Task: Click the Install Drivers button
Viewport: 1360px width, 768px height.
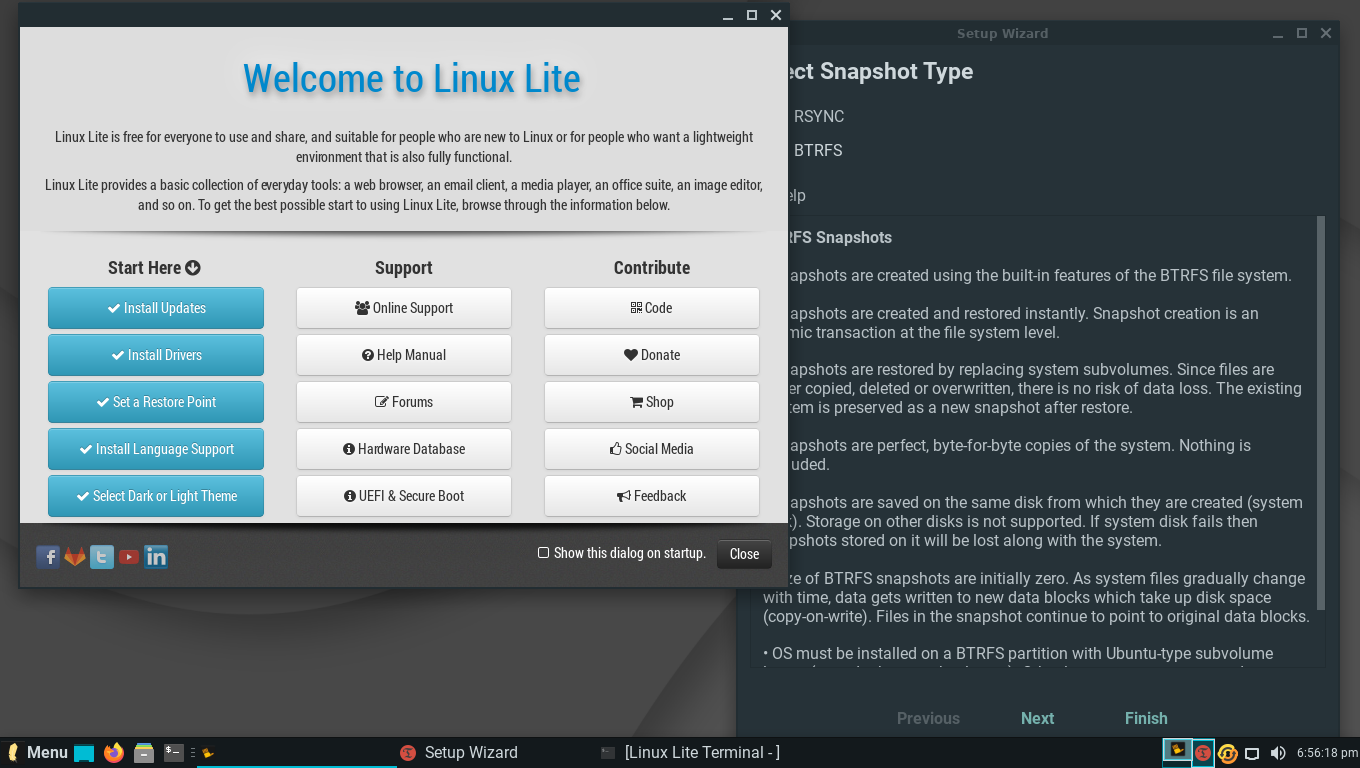Action: click(156, 355)
